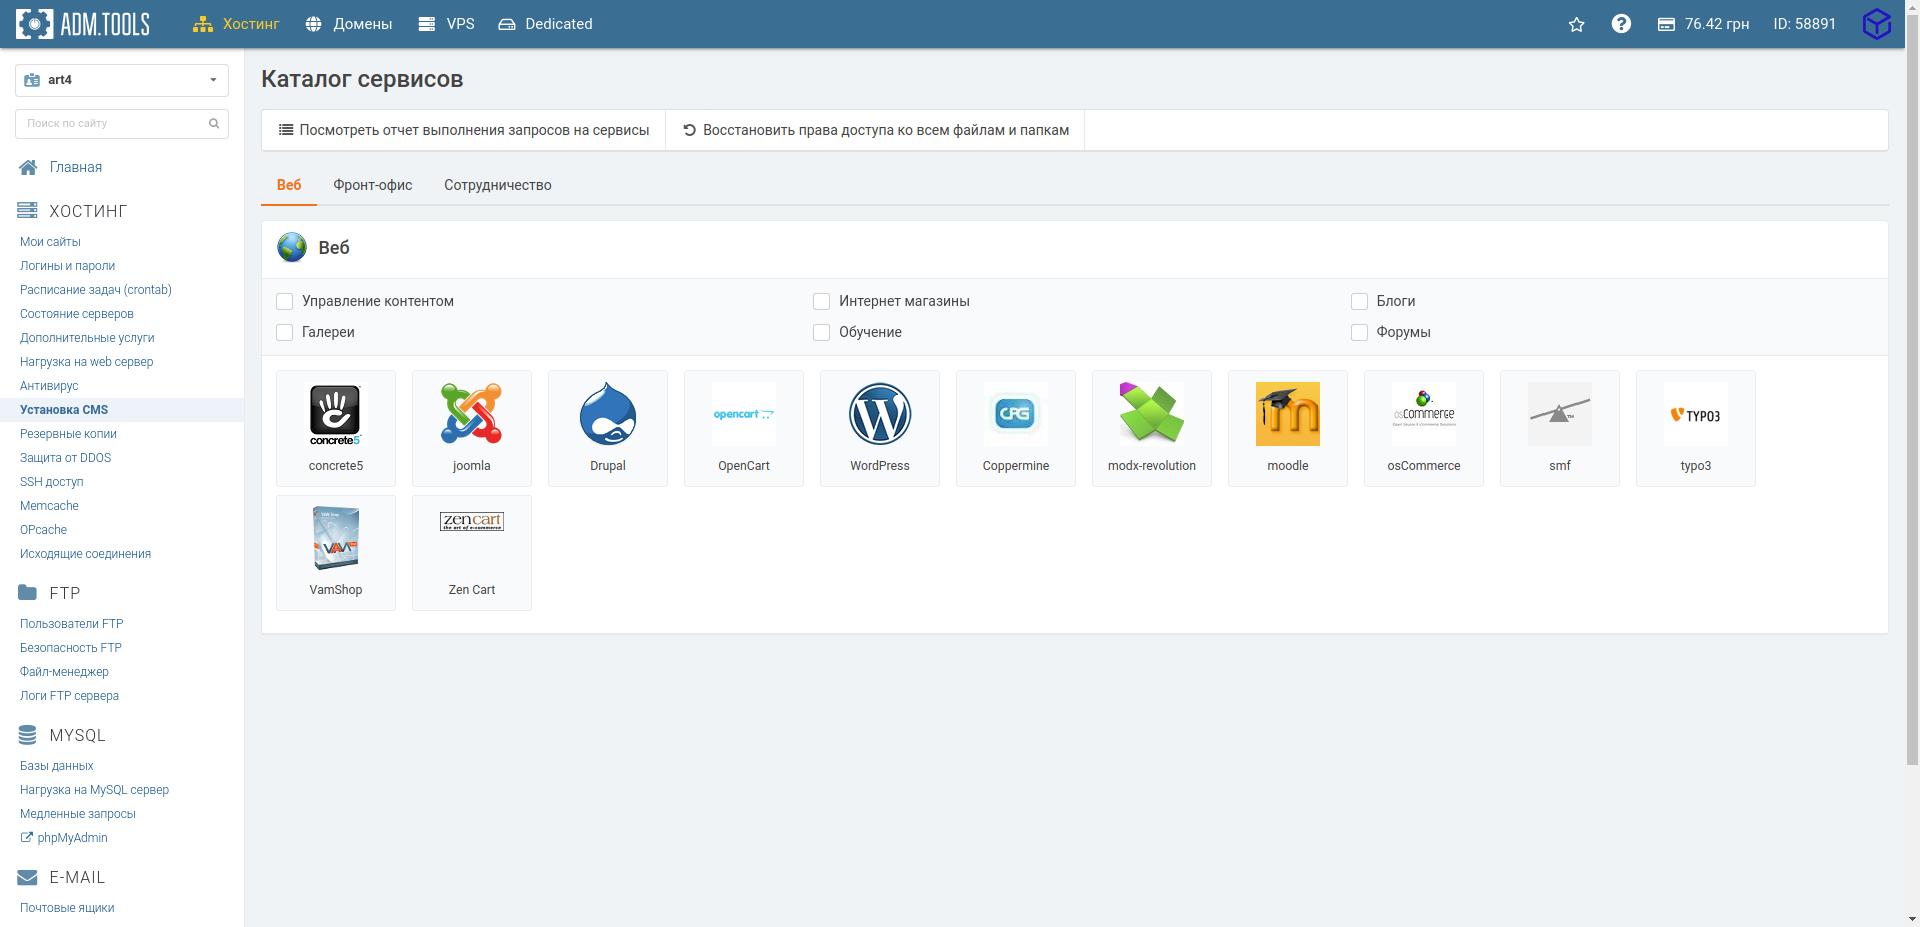Open the Домены top menu
Screen dimensions: 1920x927
tap(349, 24)
